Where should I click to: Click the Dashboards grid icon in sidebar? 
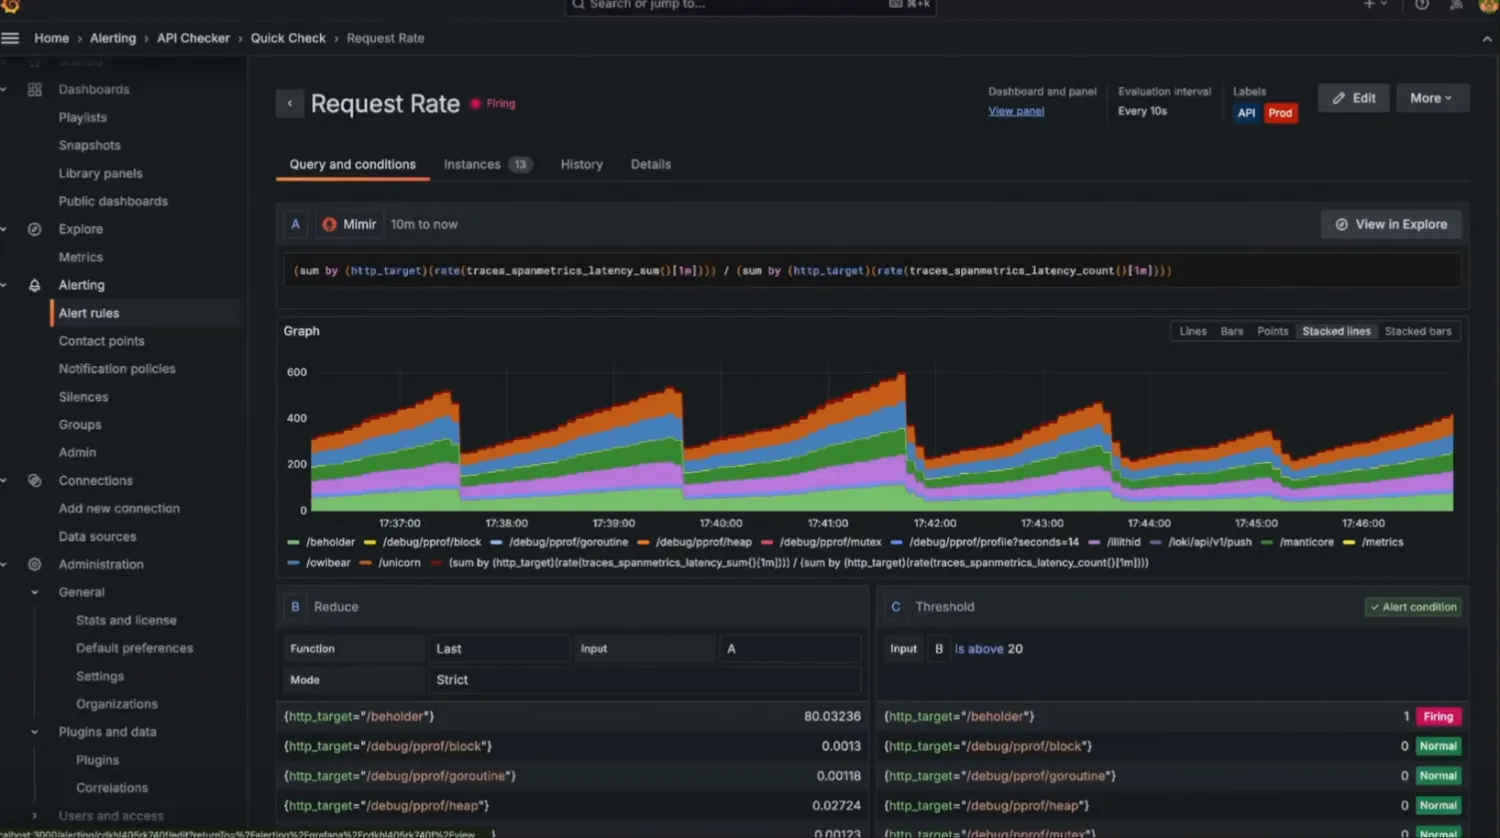coord(35,90)
